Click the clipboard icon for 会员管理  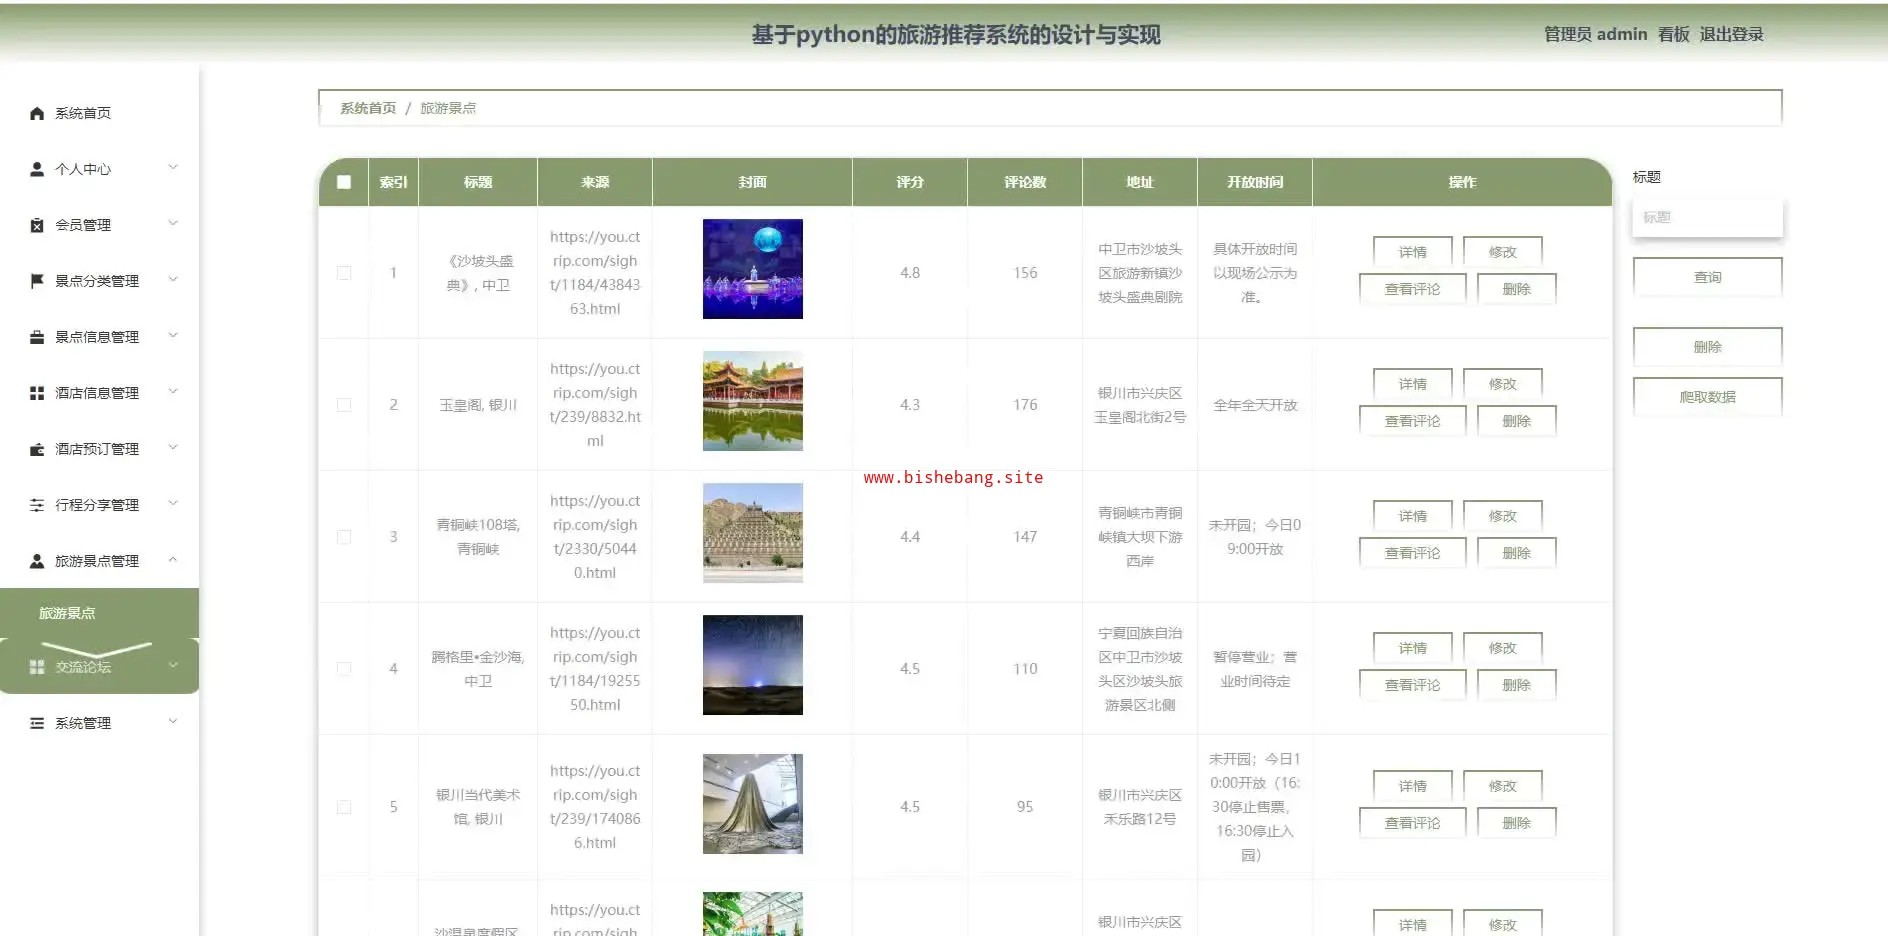(x=37, y=225)
